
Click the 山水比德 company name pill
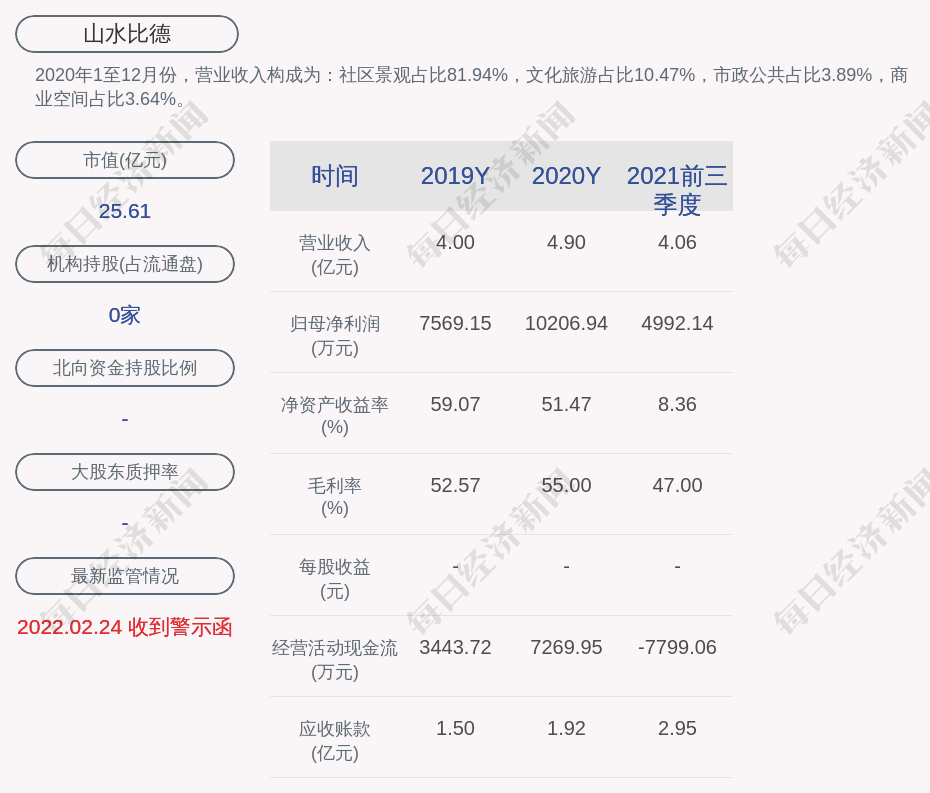(x=127, y=34)
